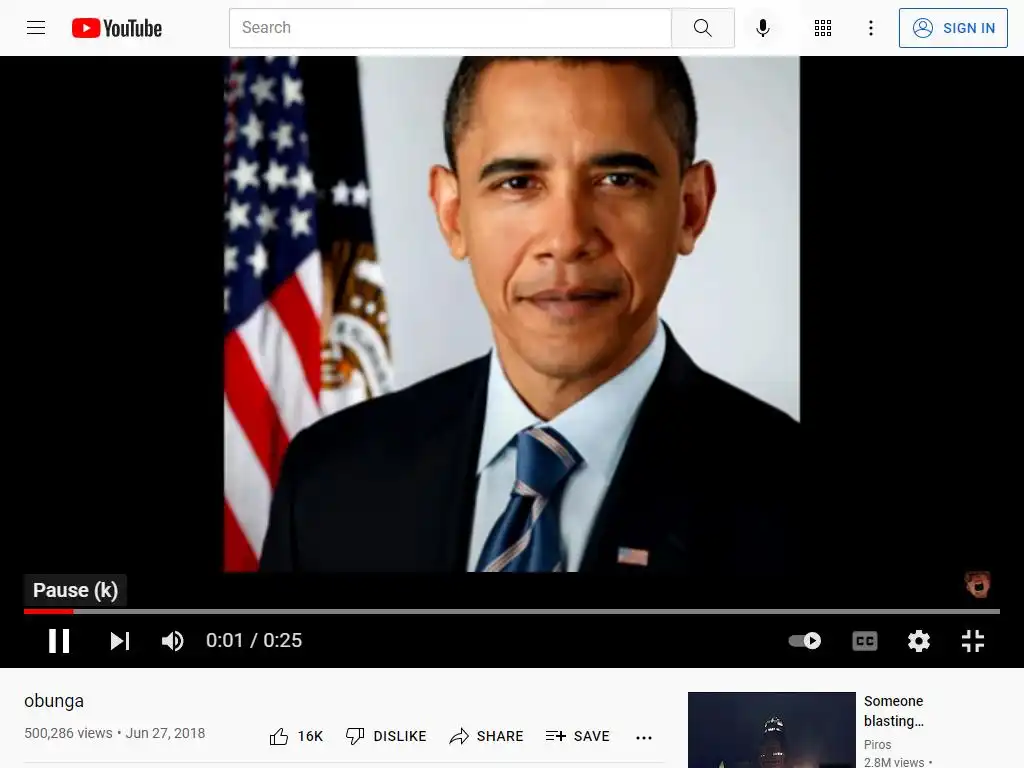The width and height of the screenshot is (1024, 768).
Task: Click the magnifier search button
Action: pos(703,27)
